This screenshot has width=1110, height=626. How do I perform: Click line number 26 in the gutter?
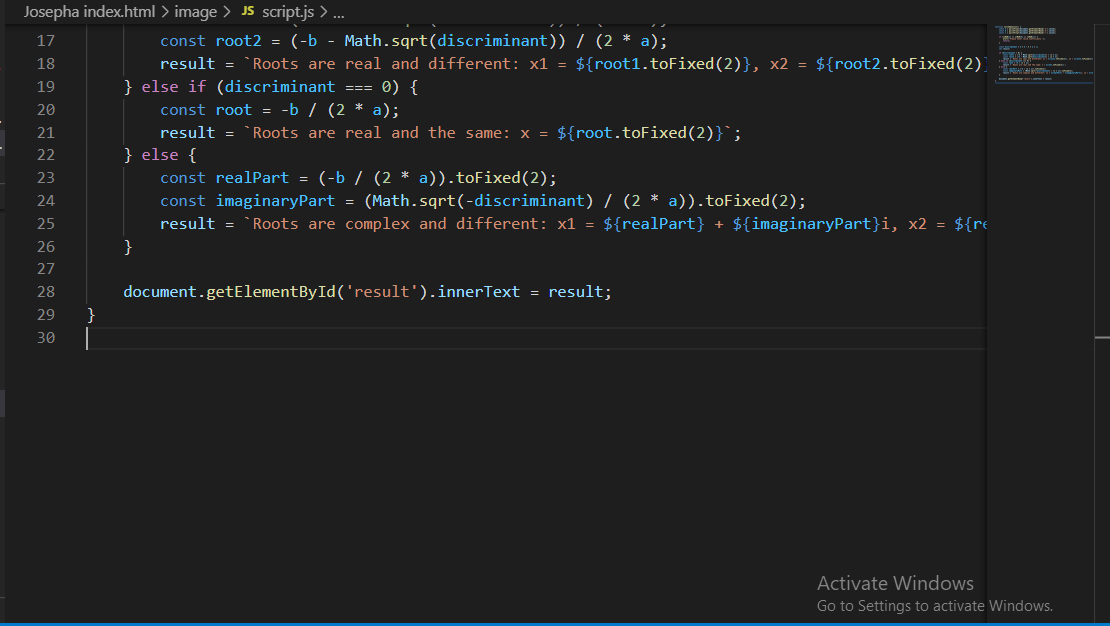[x=46, y=246]
